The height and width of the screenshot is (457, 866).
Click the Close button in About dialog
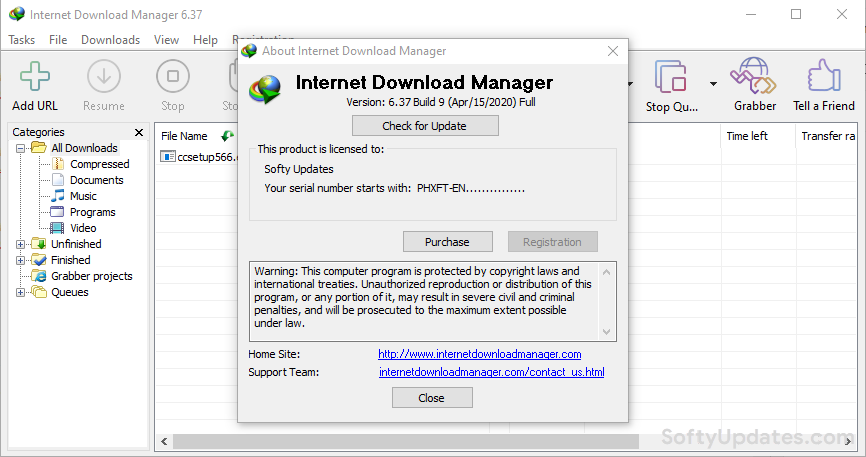point(432,397)
